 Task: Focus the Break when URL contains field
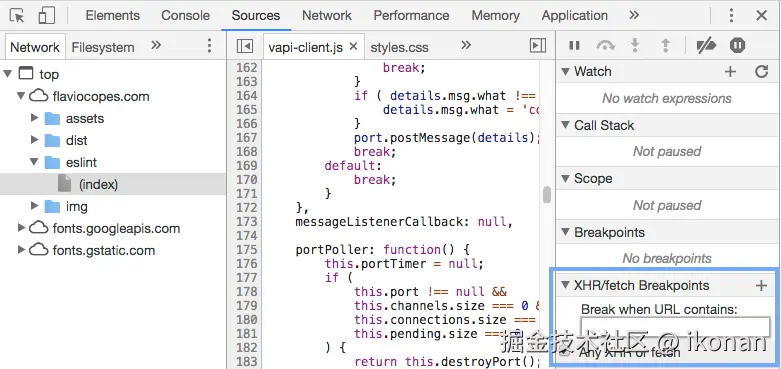coord(675,328)
